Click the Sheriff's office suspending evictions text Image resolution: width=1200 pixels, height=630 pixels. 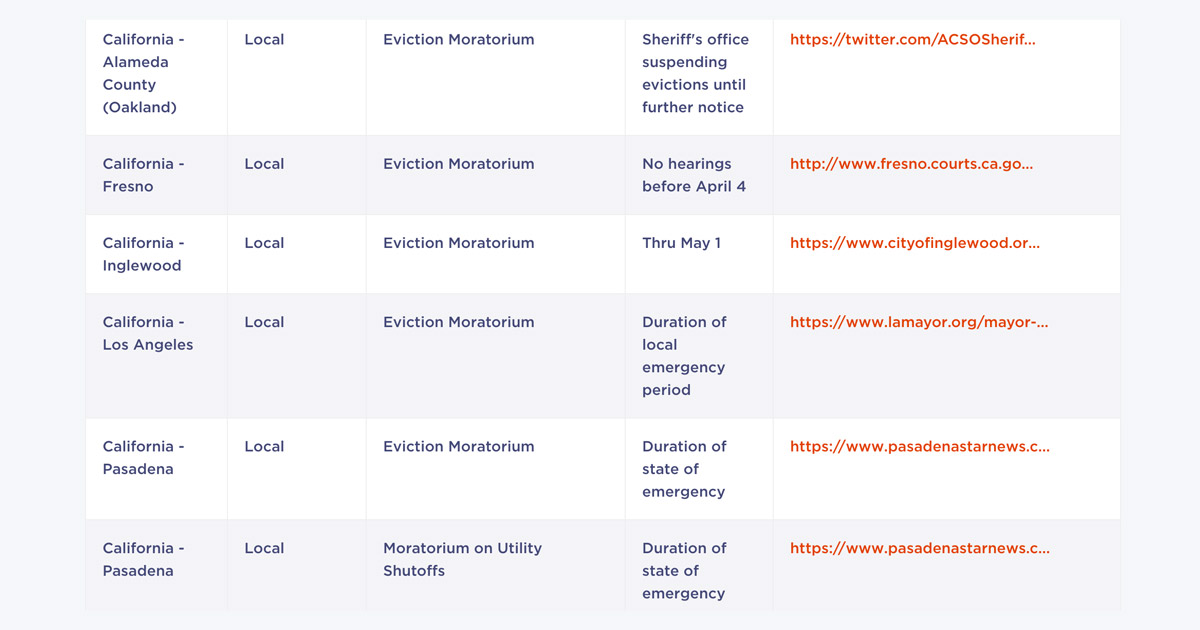695,73
